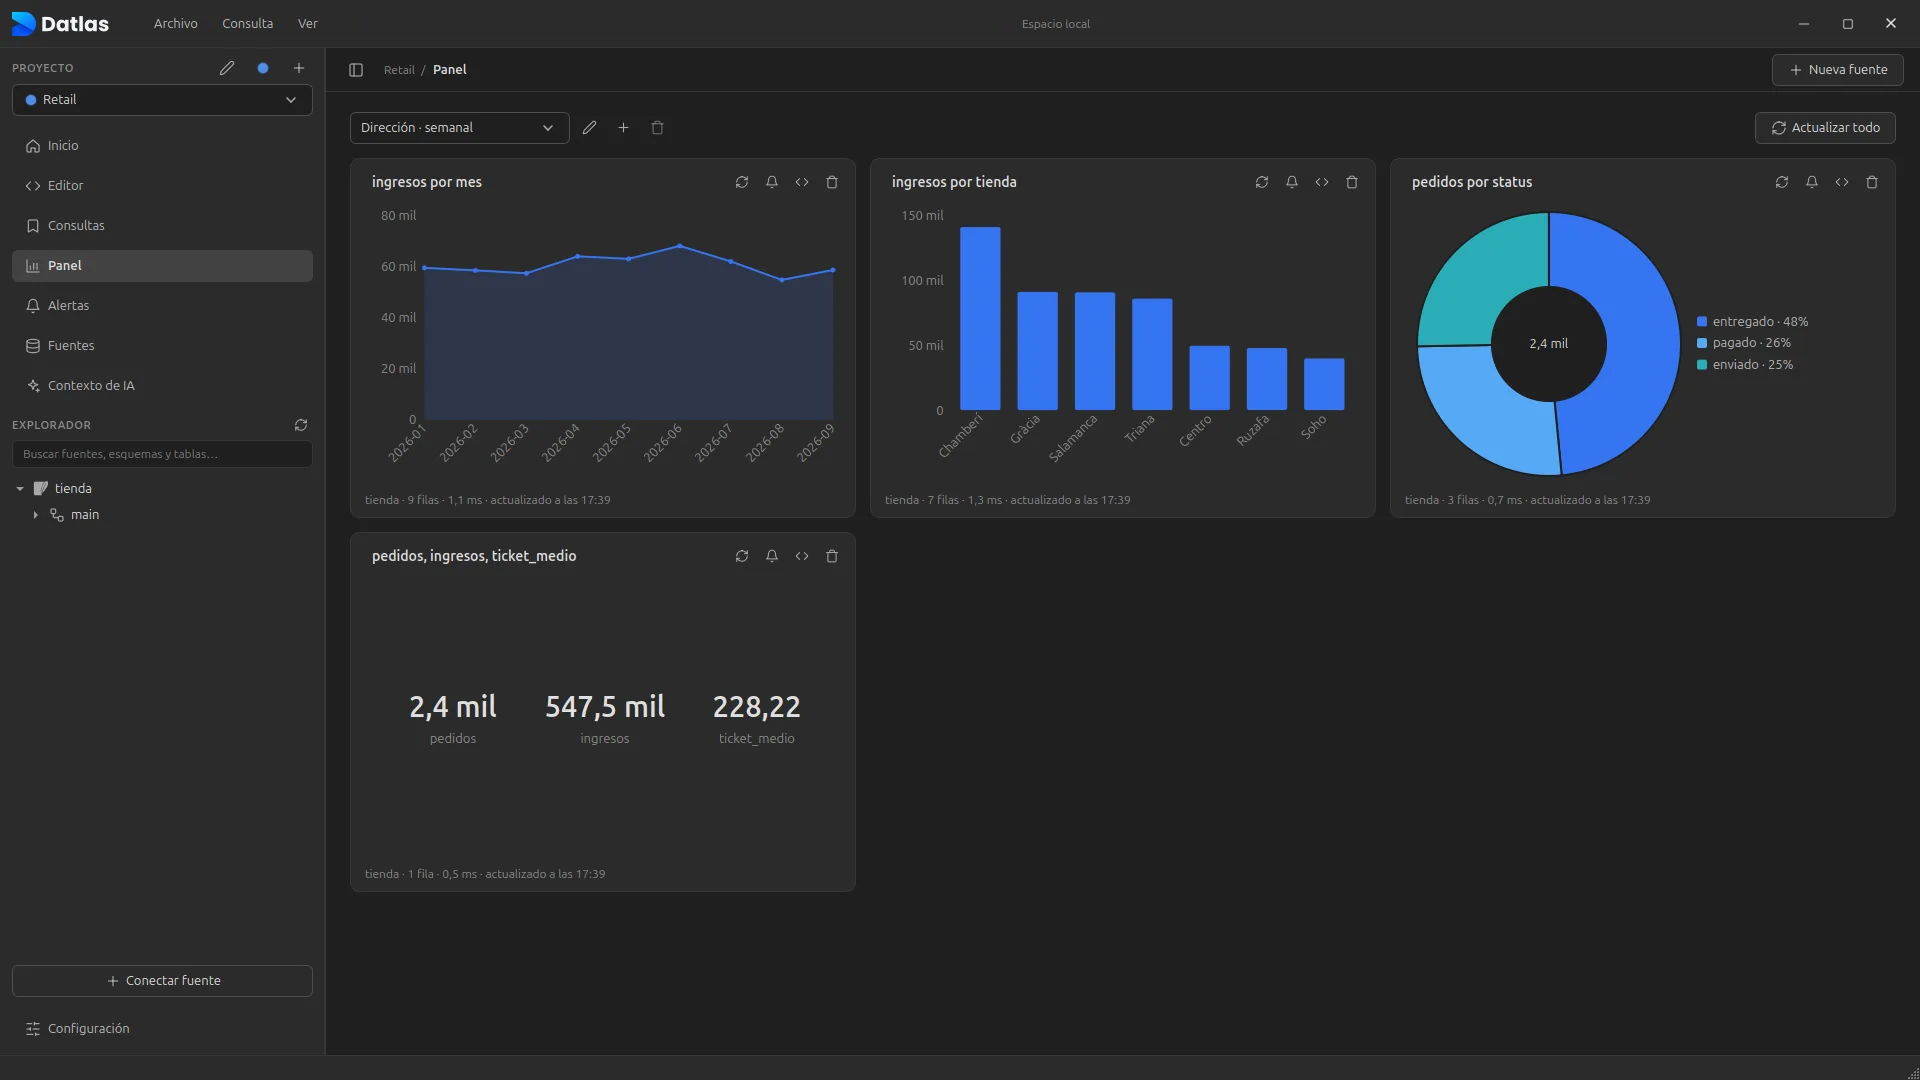
Task: Delete the 'pedidos, ingresos, ticket_medio' card
Action: 832,556
